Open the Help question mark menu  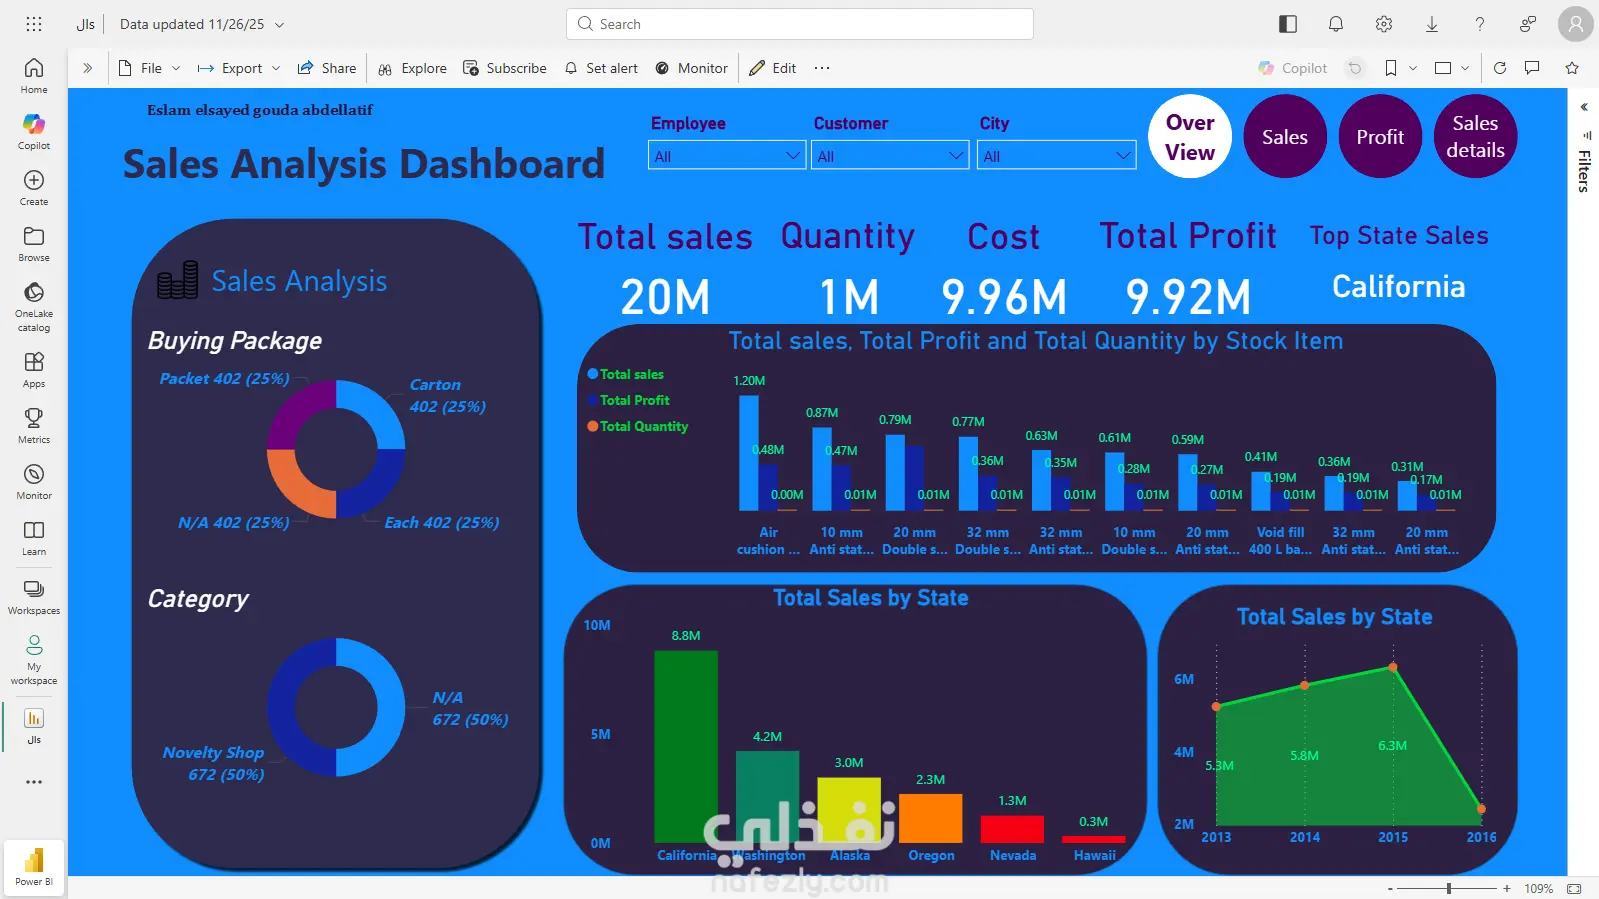[1480, 24]
